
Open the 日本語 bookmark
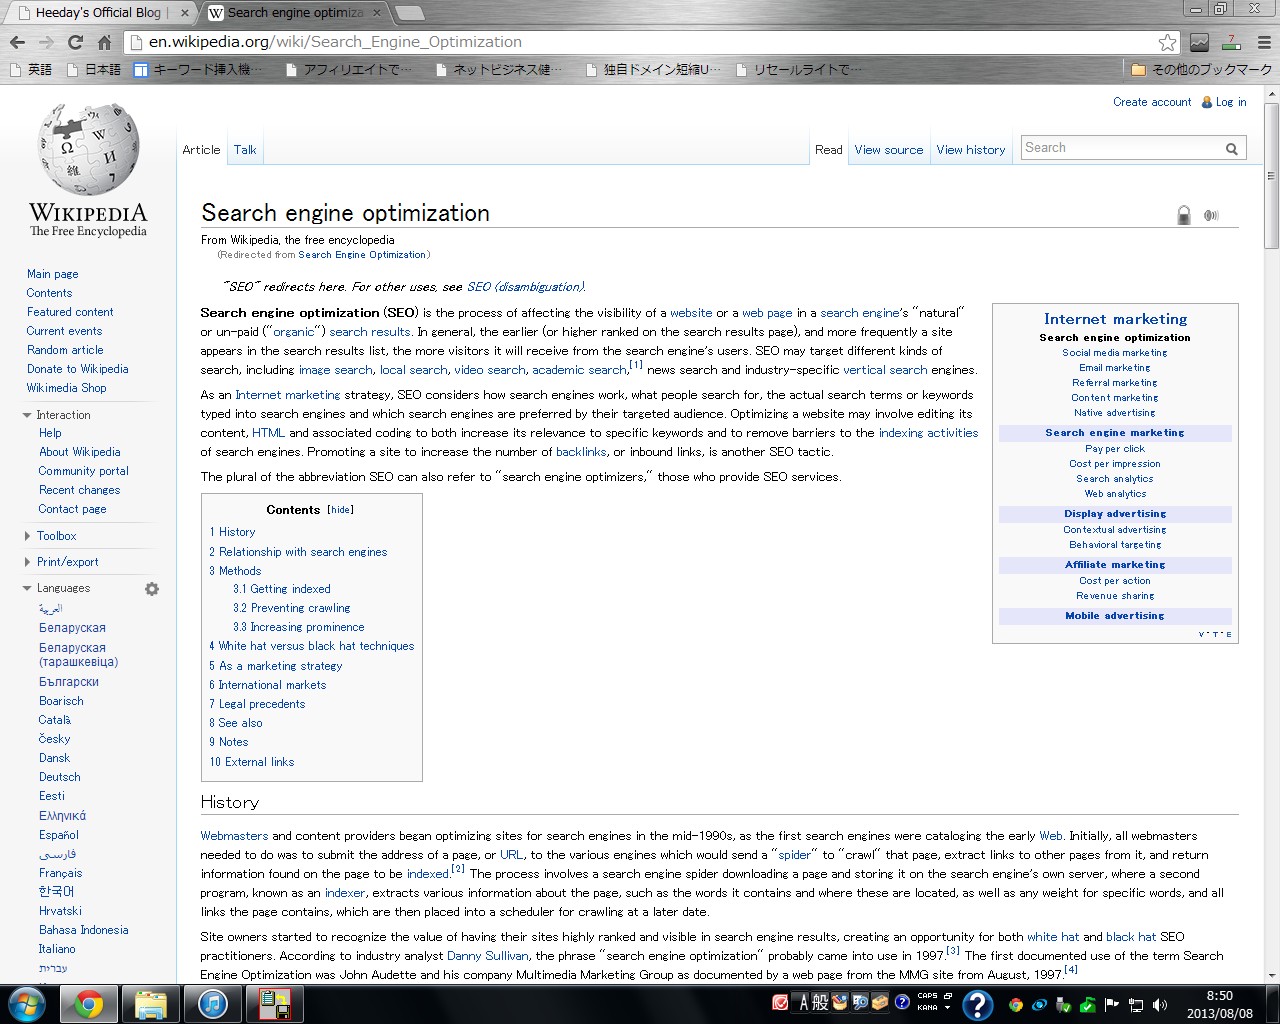93,69
